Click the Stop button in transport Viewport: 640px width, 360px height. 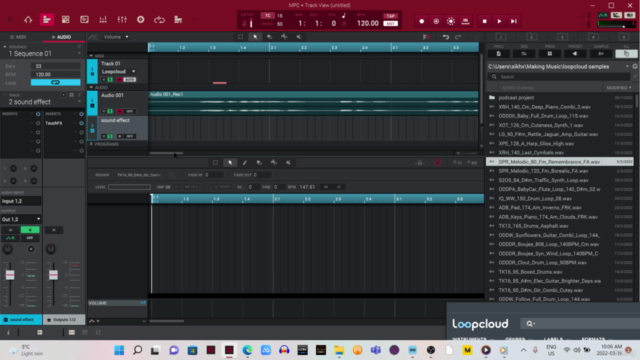point(484,21)
